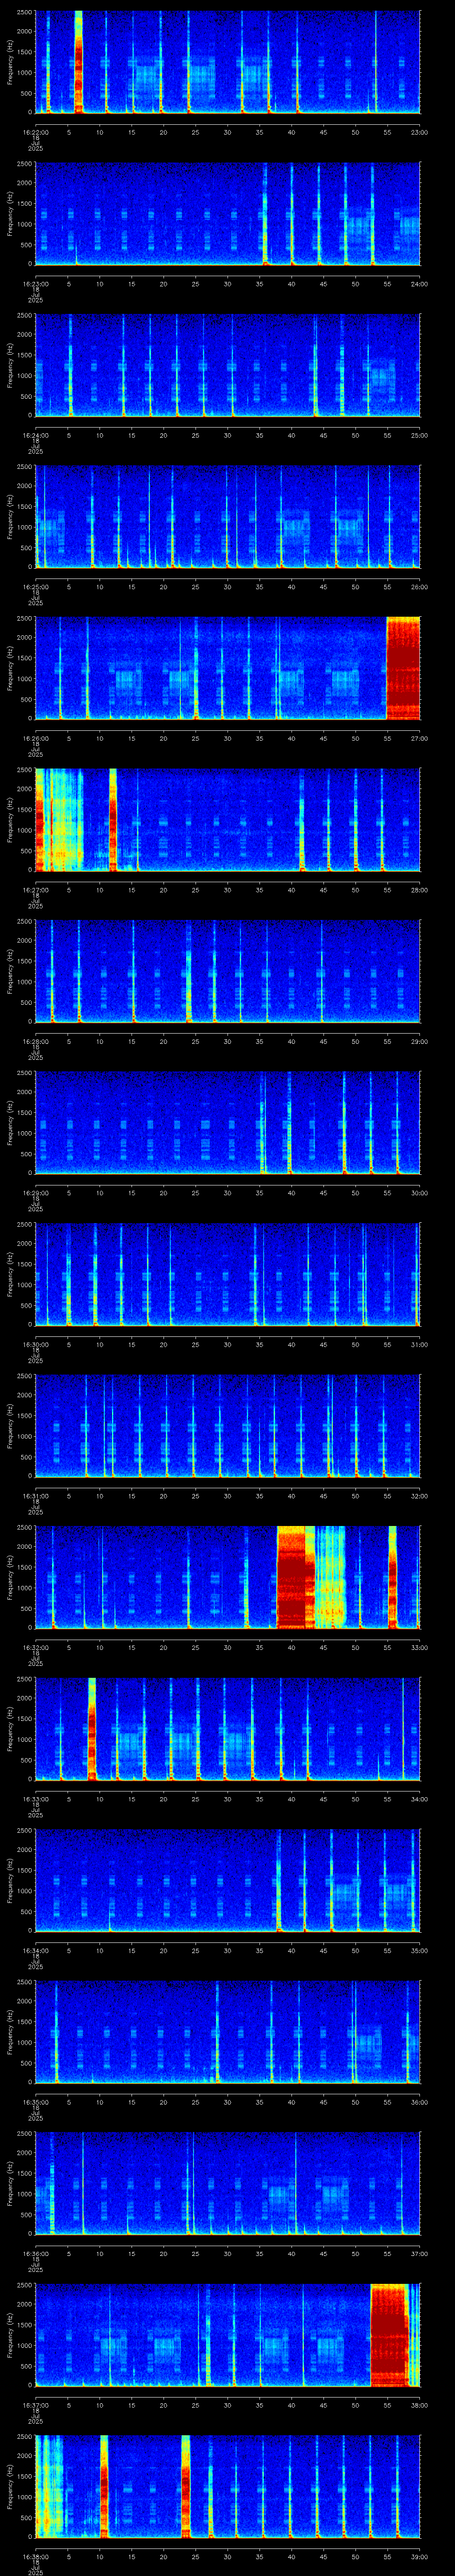The image size is (455, 2576).
Task: Select the red block ending the 16:37 spectrogram
Action: 390,2334
